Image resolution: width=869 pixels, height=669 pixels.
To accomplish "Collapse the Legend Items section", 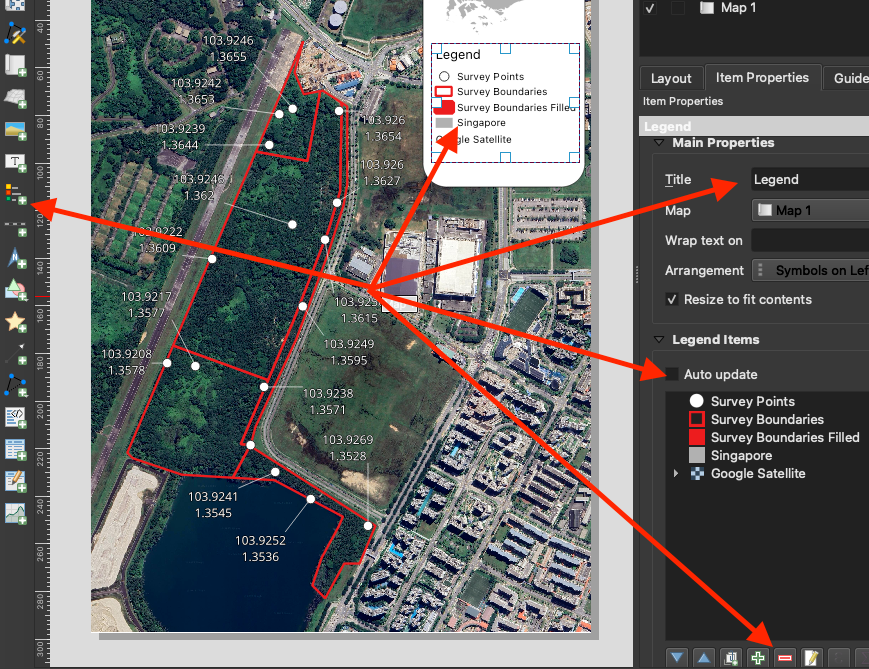I will (x=659, y=339).
